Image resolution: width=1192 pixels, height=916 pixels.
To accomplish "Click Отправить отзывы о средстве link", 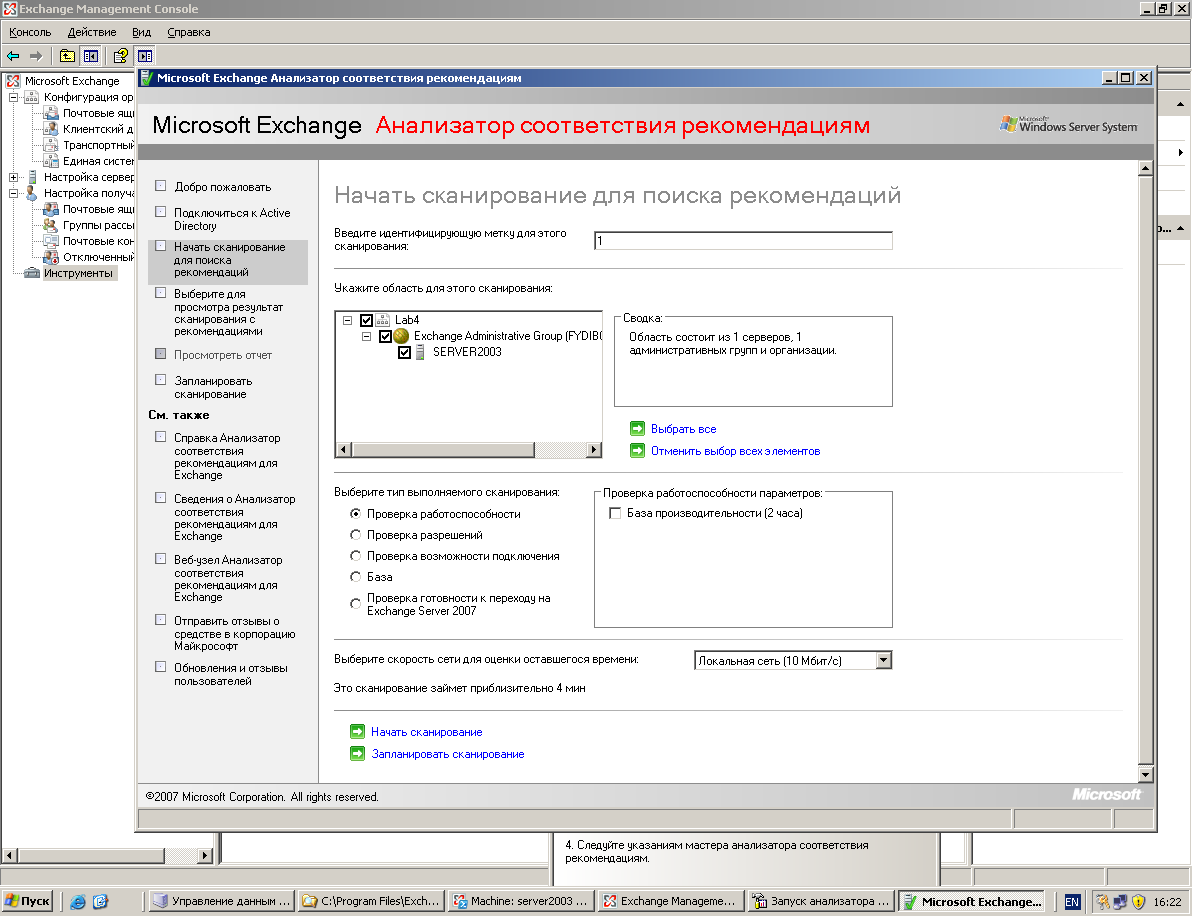I will 234,633.
